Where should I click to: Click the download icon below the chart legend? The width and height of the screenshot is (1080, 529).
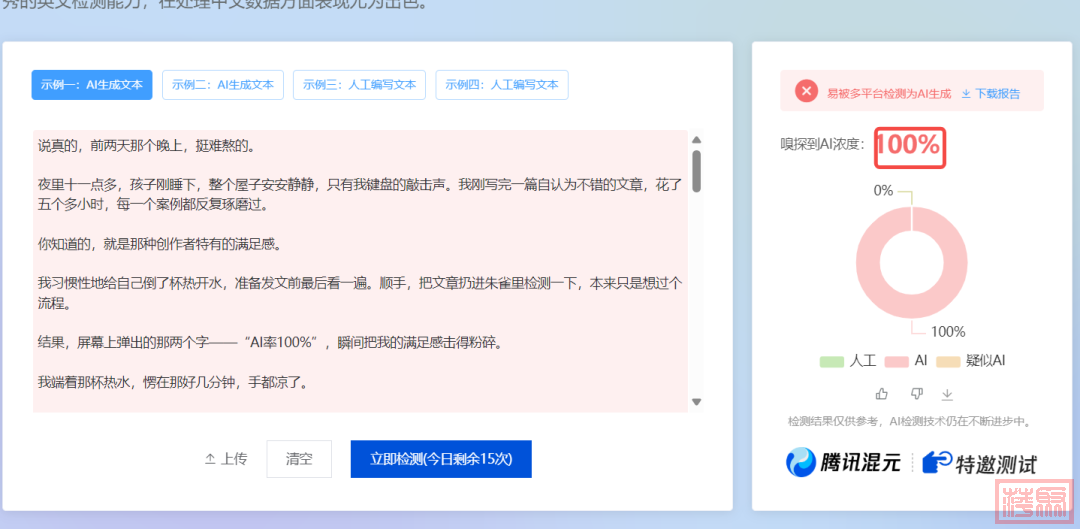coord(948,394)
